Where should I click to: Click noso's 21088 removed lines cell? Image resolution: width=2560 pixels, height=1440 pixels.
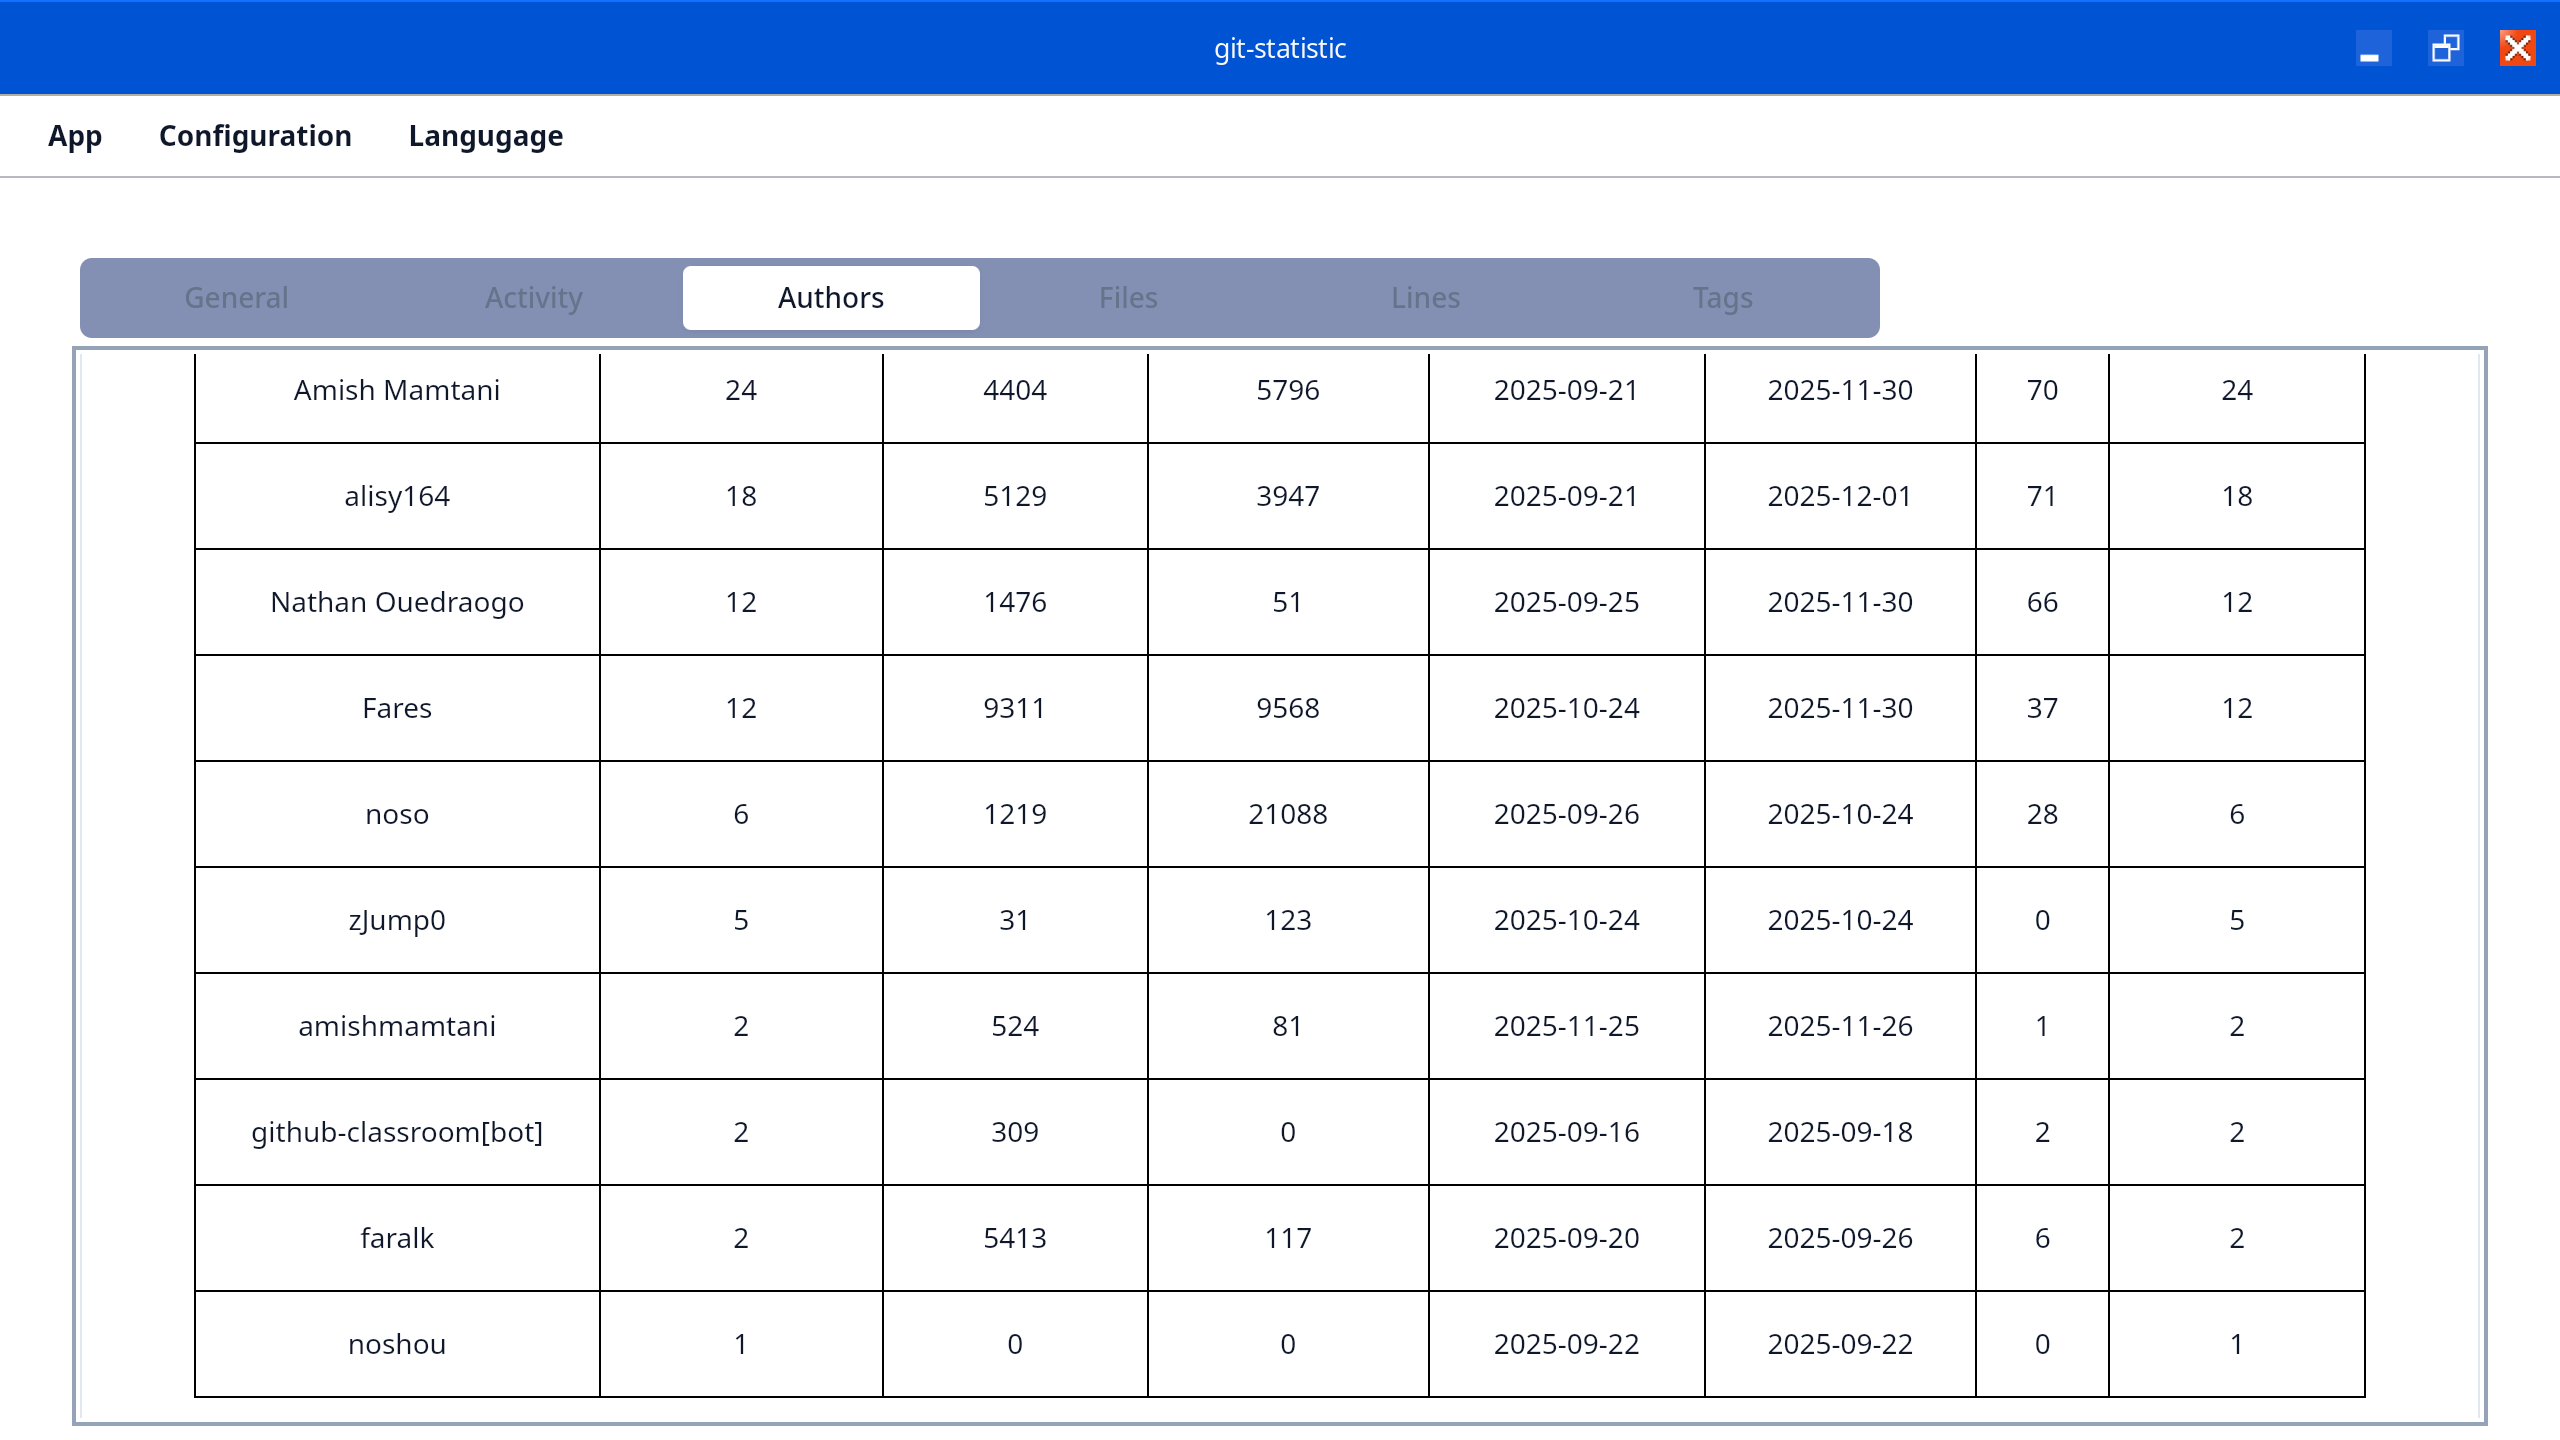(x=1288, y=814)
